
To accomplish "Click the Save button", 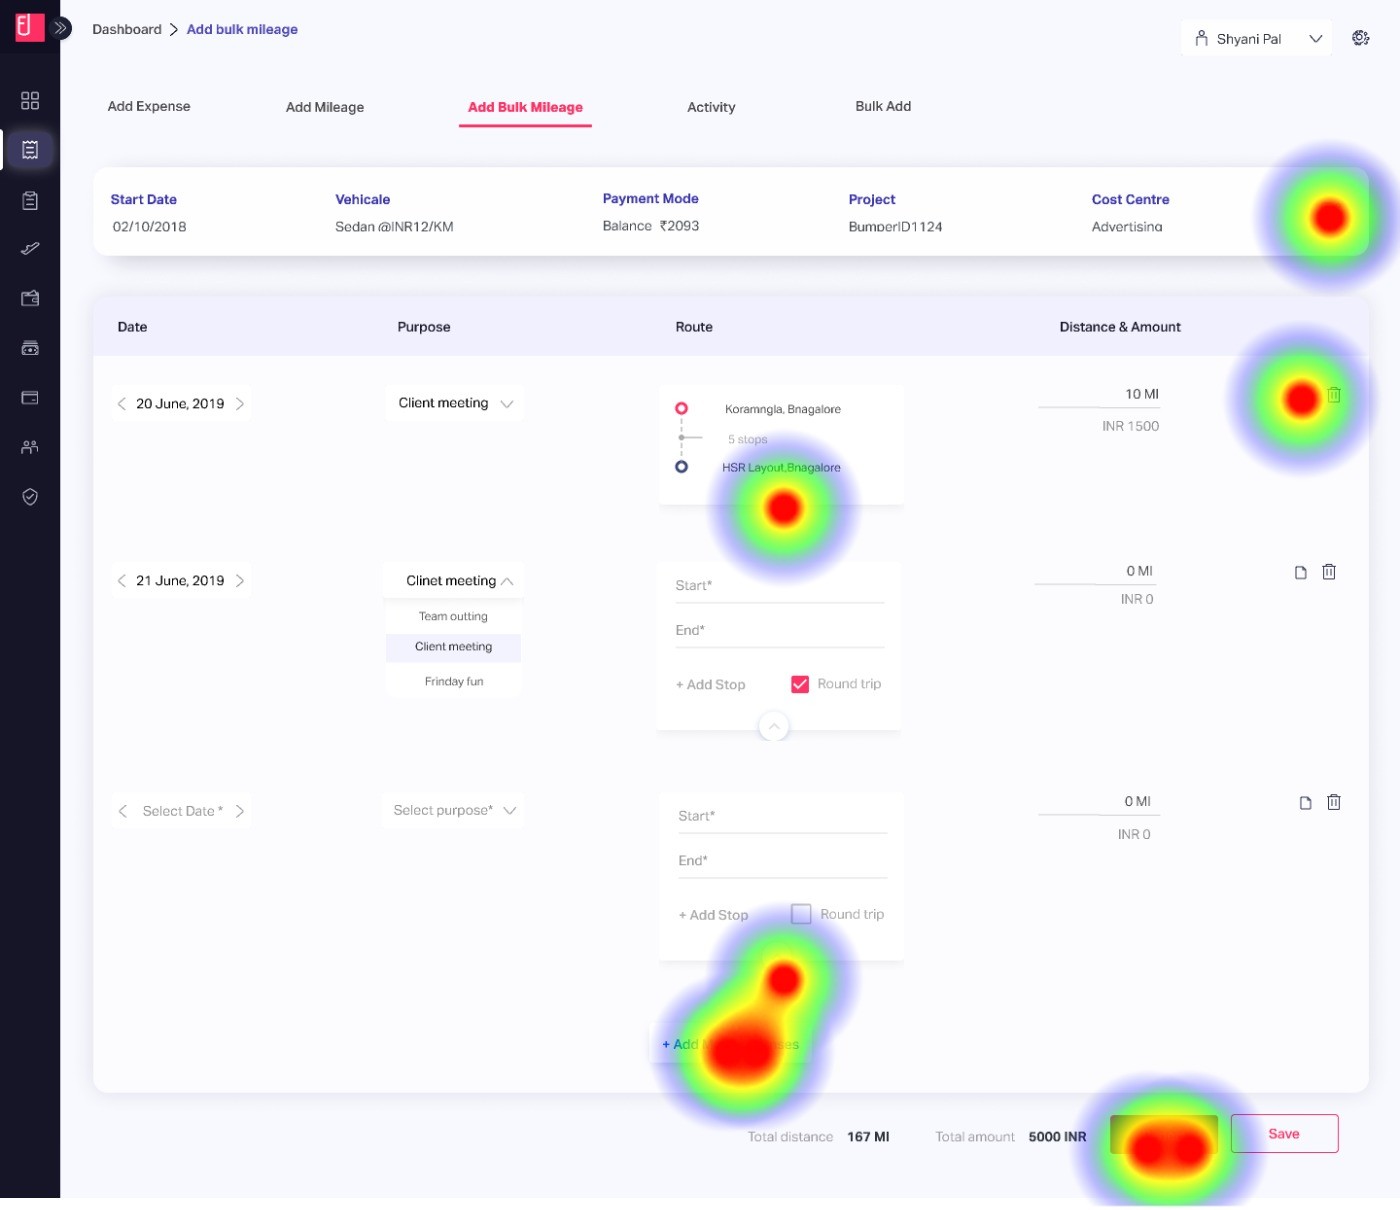I will click(x=1284, y=1134).
